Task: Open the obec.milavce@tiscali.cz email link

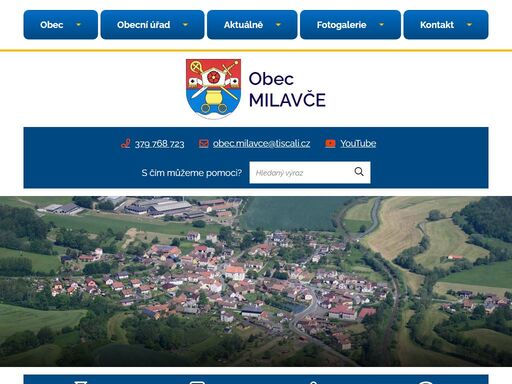Action: (x=261, y=143)
